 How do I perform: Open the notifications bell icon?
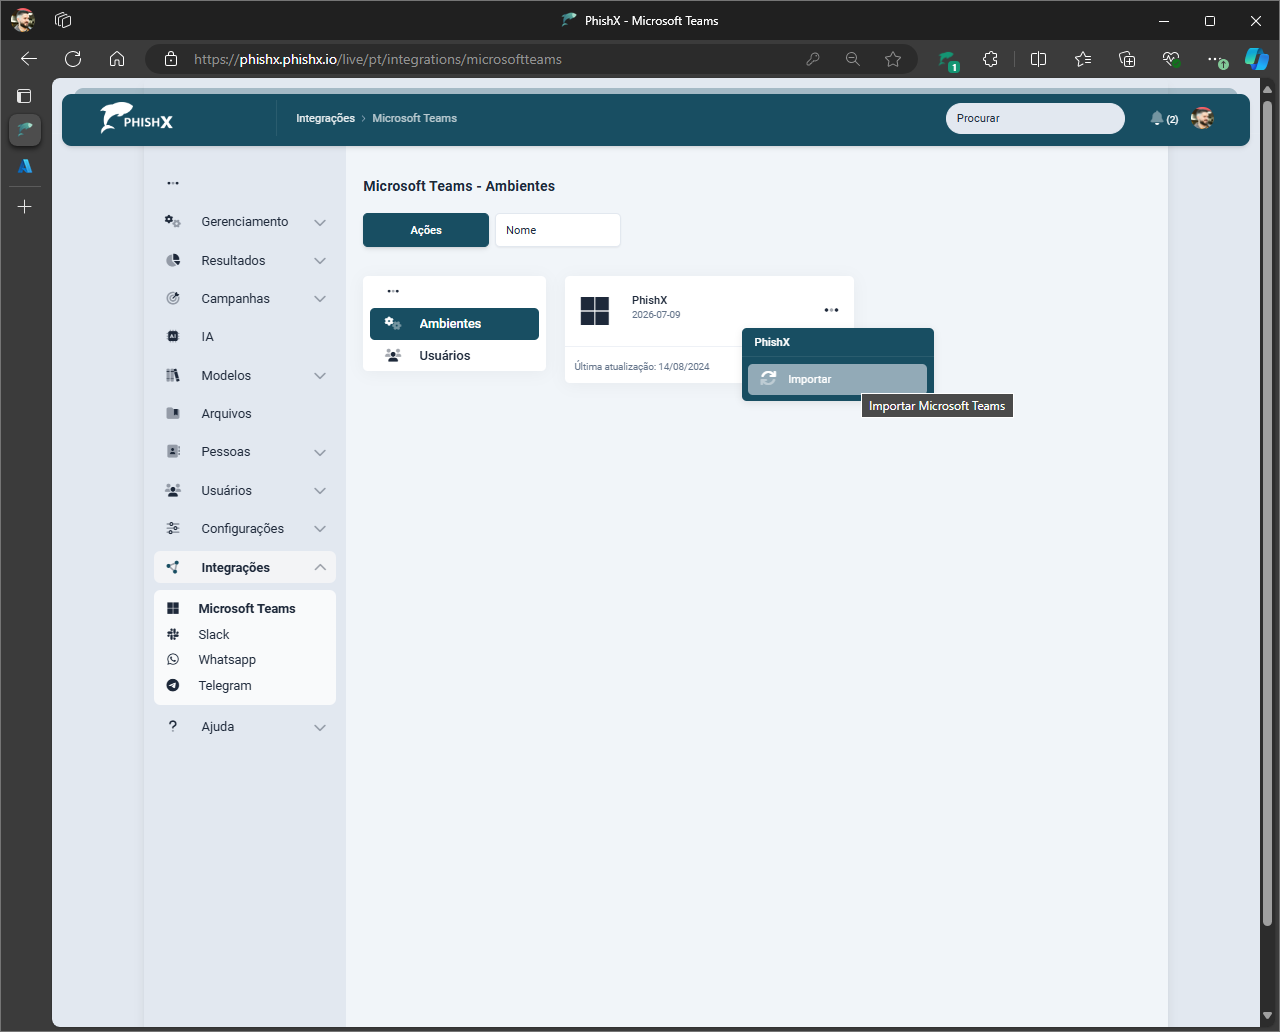[1157, 118]
